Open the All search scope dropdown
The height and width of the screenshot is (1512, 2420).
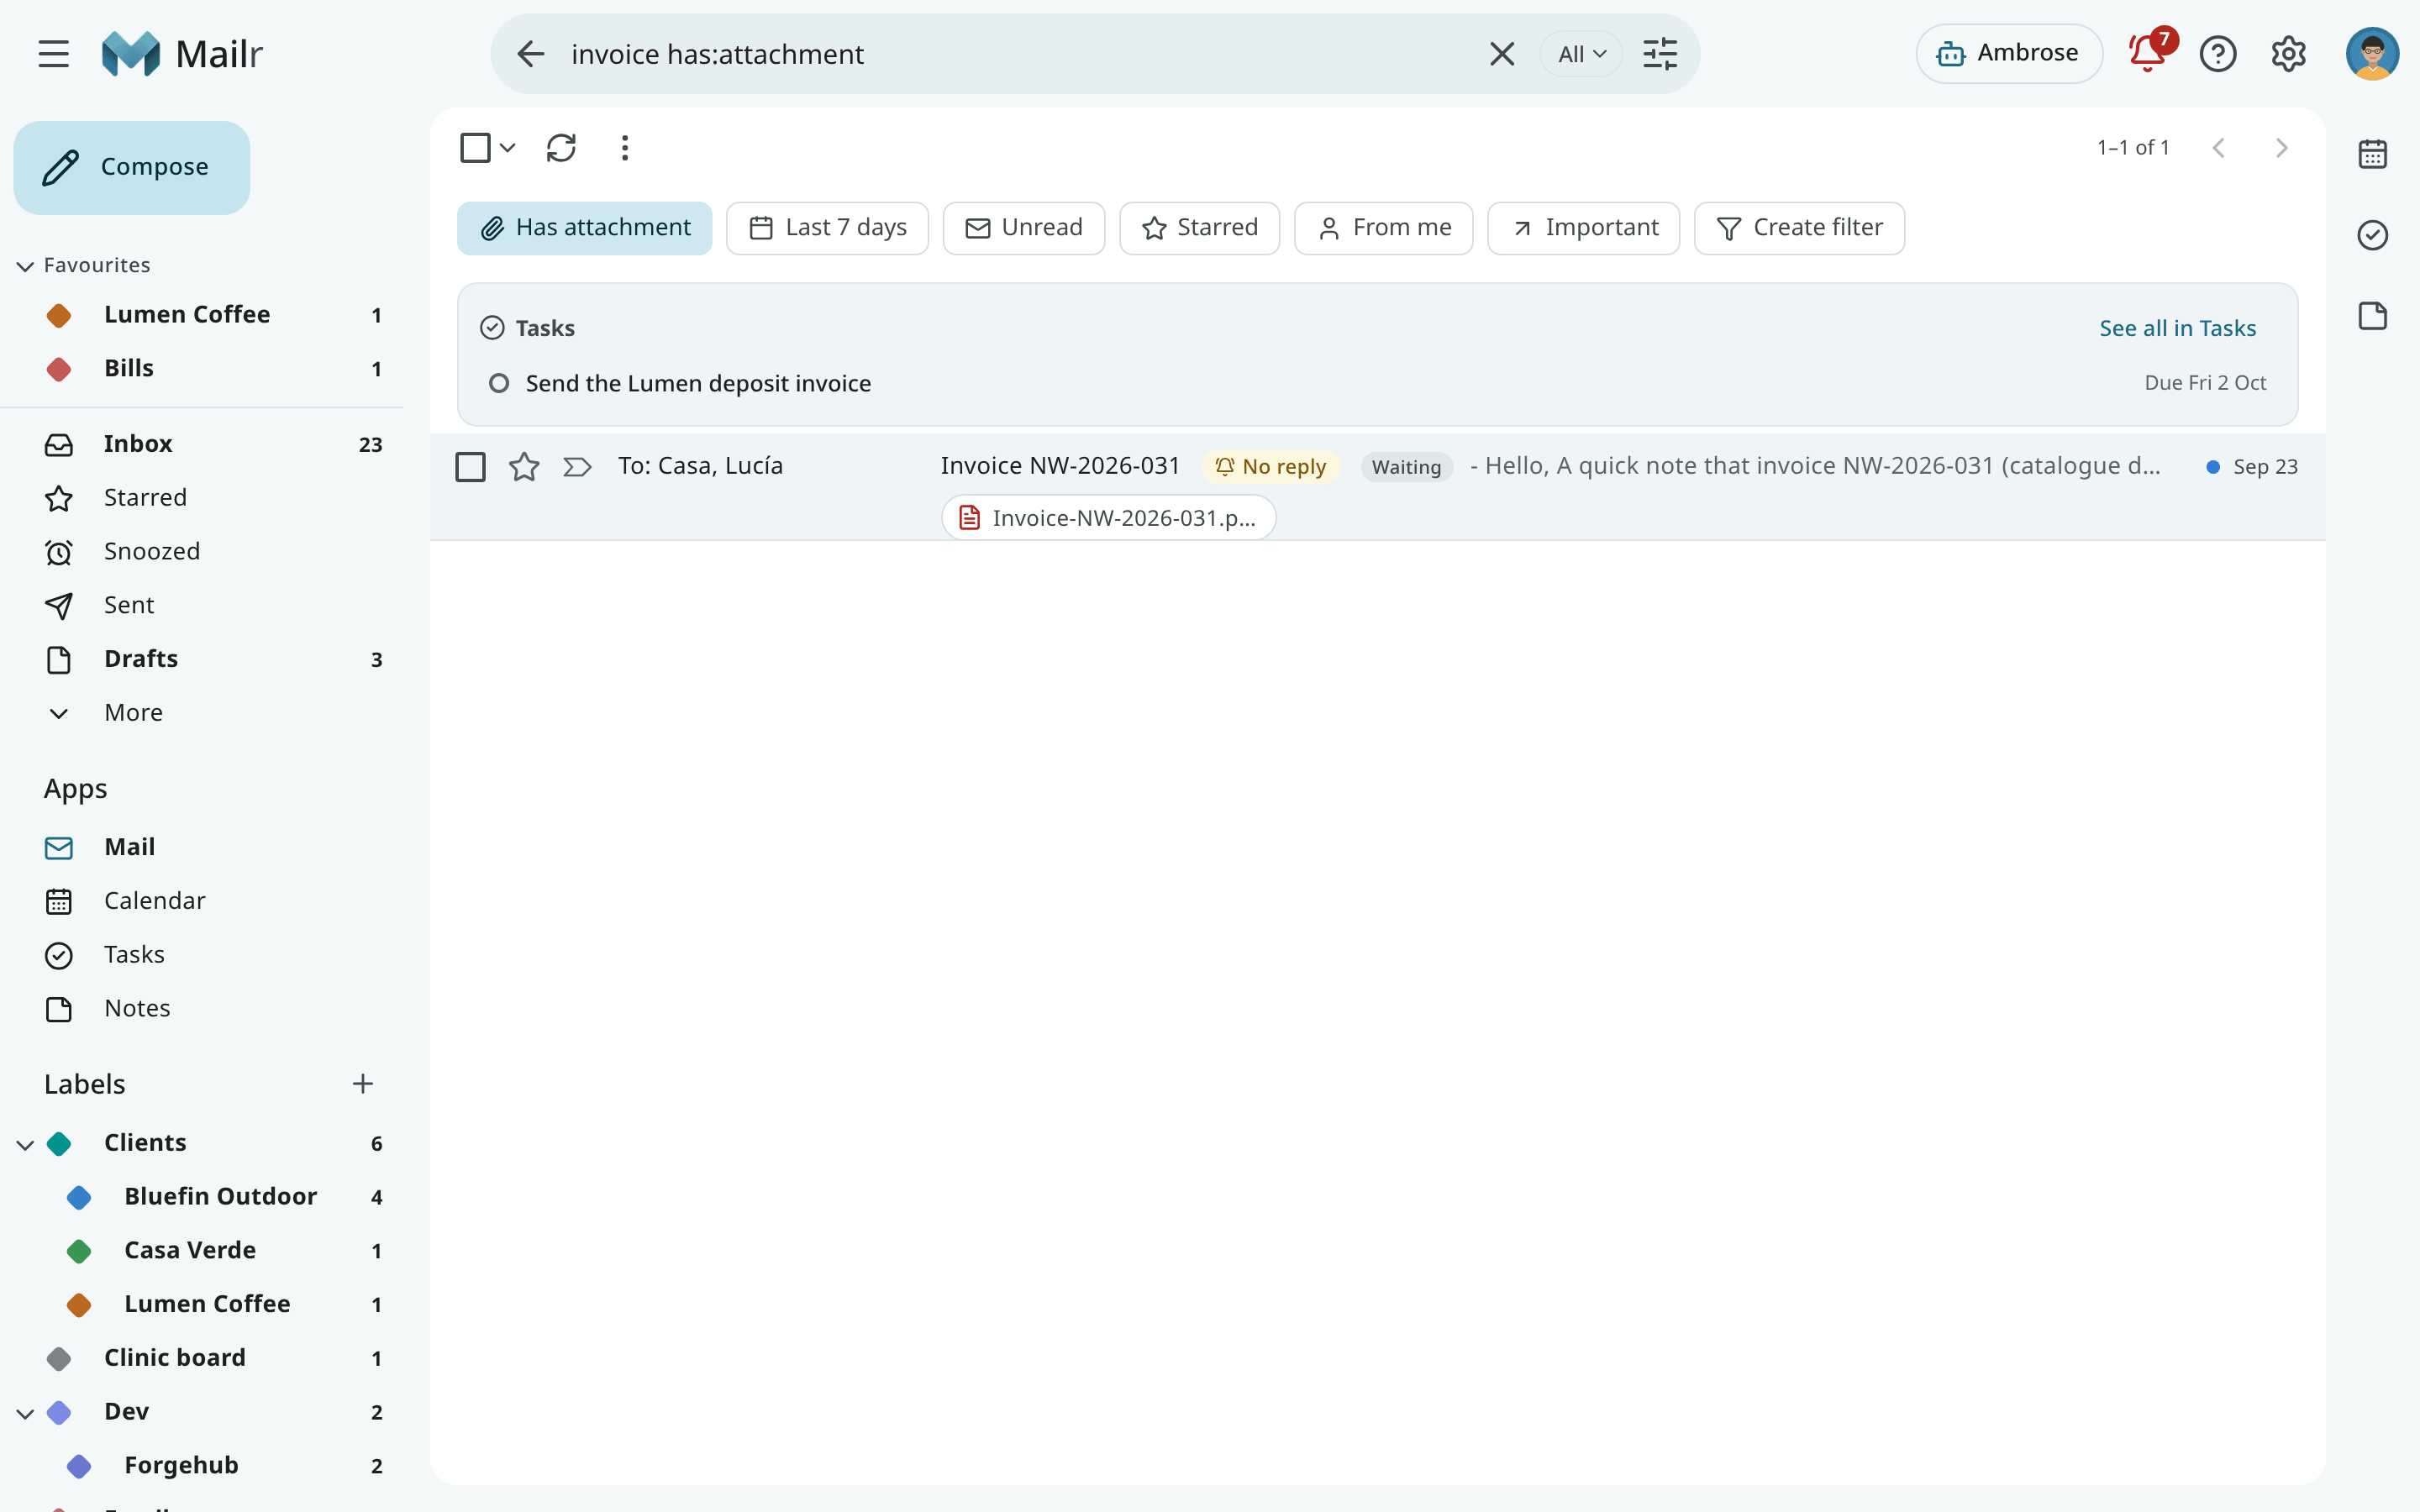[x=1581, y=54]
